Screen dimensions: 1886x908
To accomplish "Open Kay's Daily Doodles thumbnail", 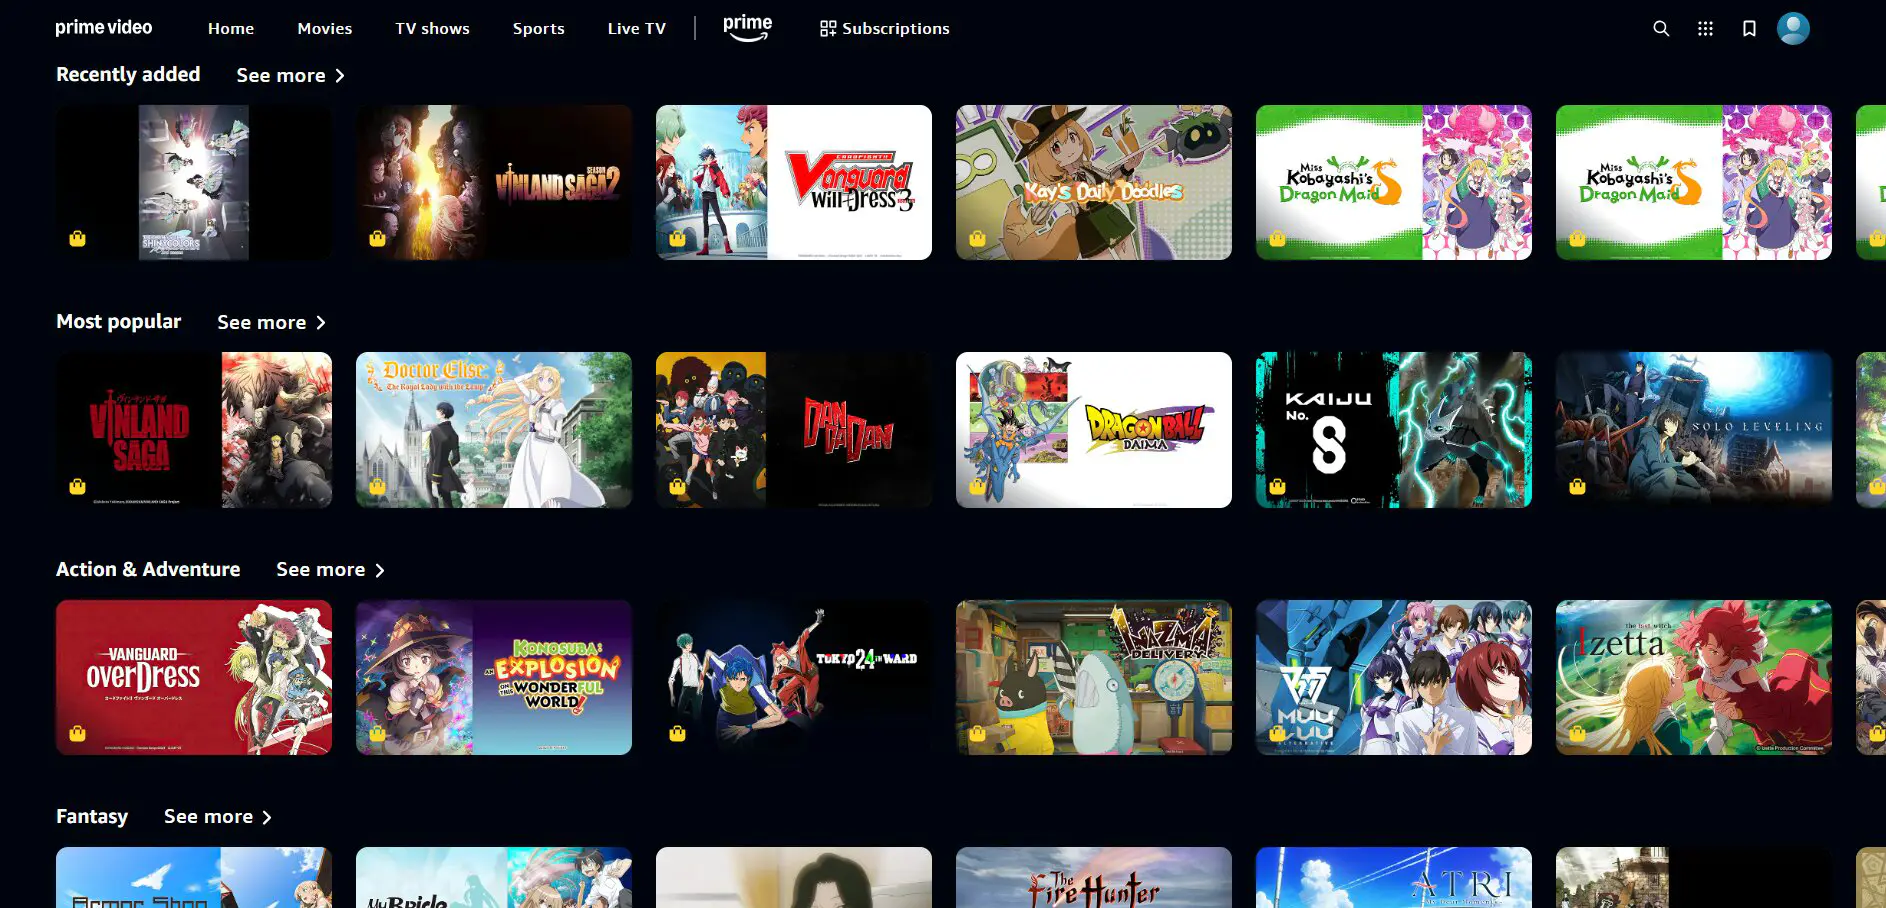I will click(1094, 182).
